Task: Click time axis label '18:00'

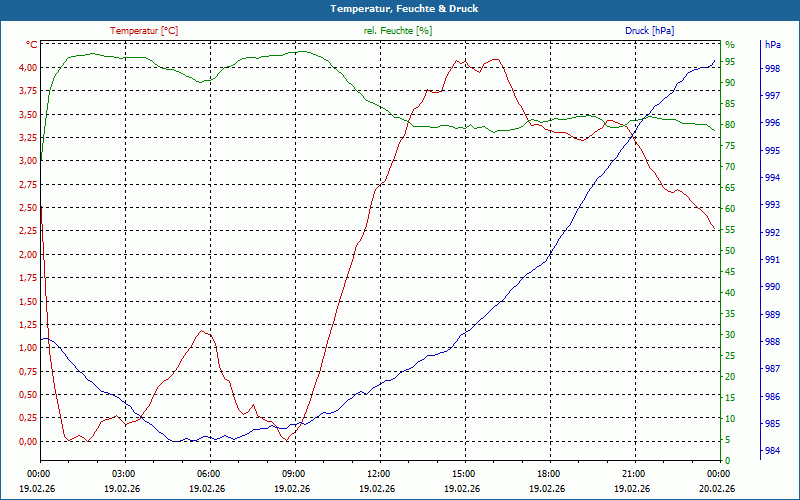Action: point(548,473)
